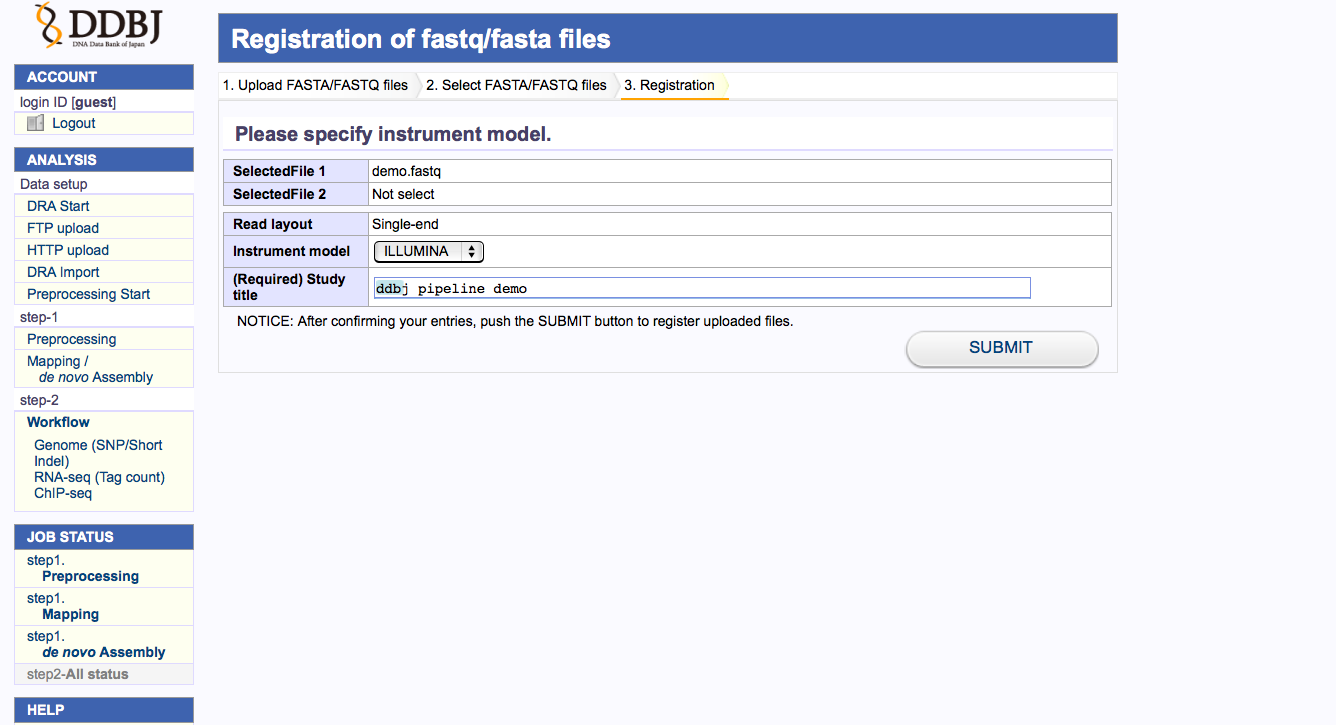Viewport: 1336px width, 725px height.
Task: Navigate to DRA Import
Action: (x=63, y=272)
